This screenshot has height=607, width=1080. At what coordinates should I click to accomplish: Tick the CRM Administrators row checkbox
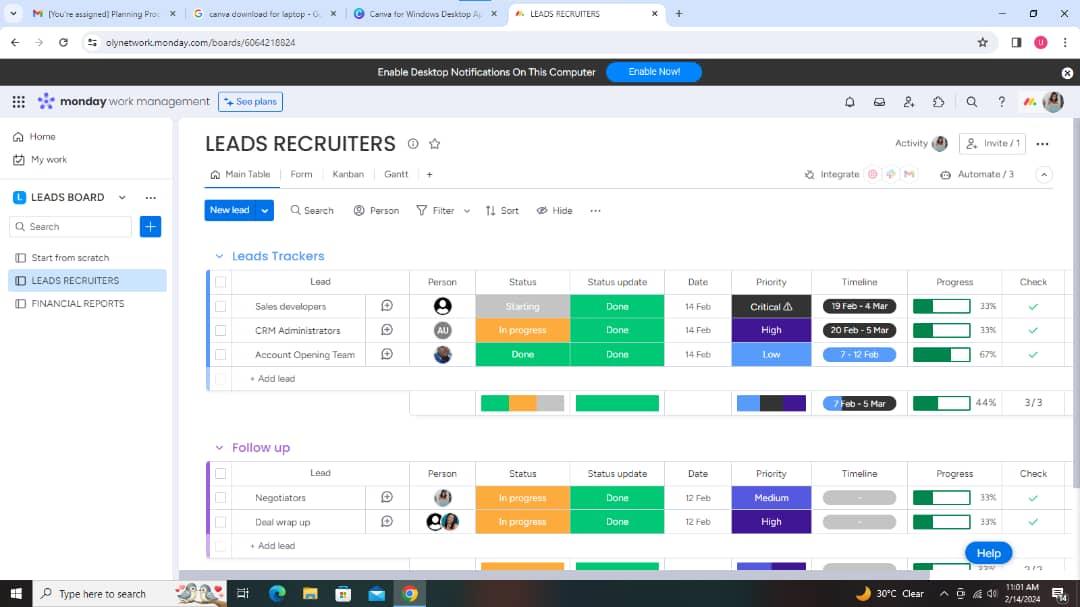[x=221, y=331]
